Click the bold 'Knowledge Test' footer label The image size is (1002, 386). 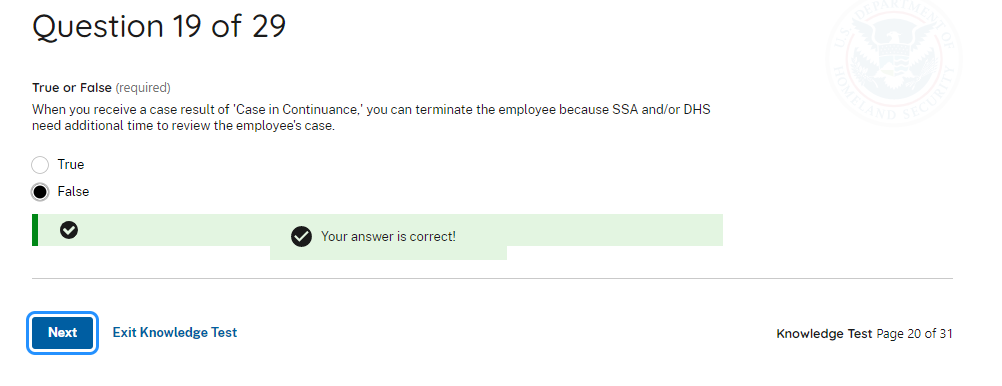[x=824, y=334]
